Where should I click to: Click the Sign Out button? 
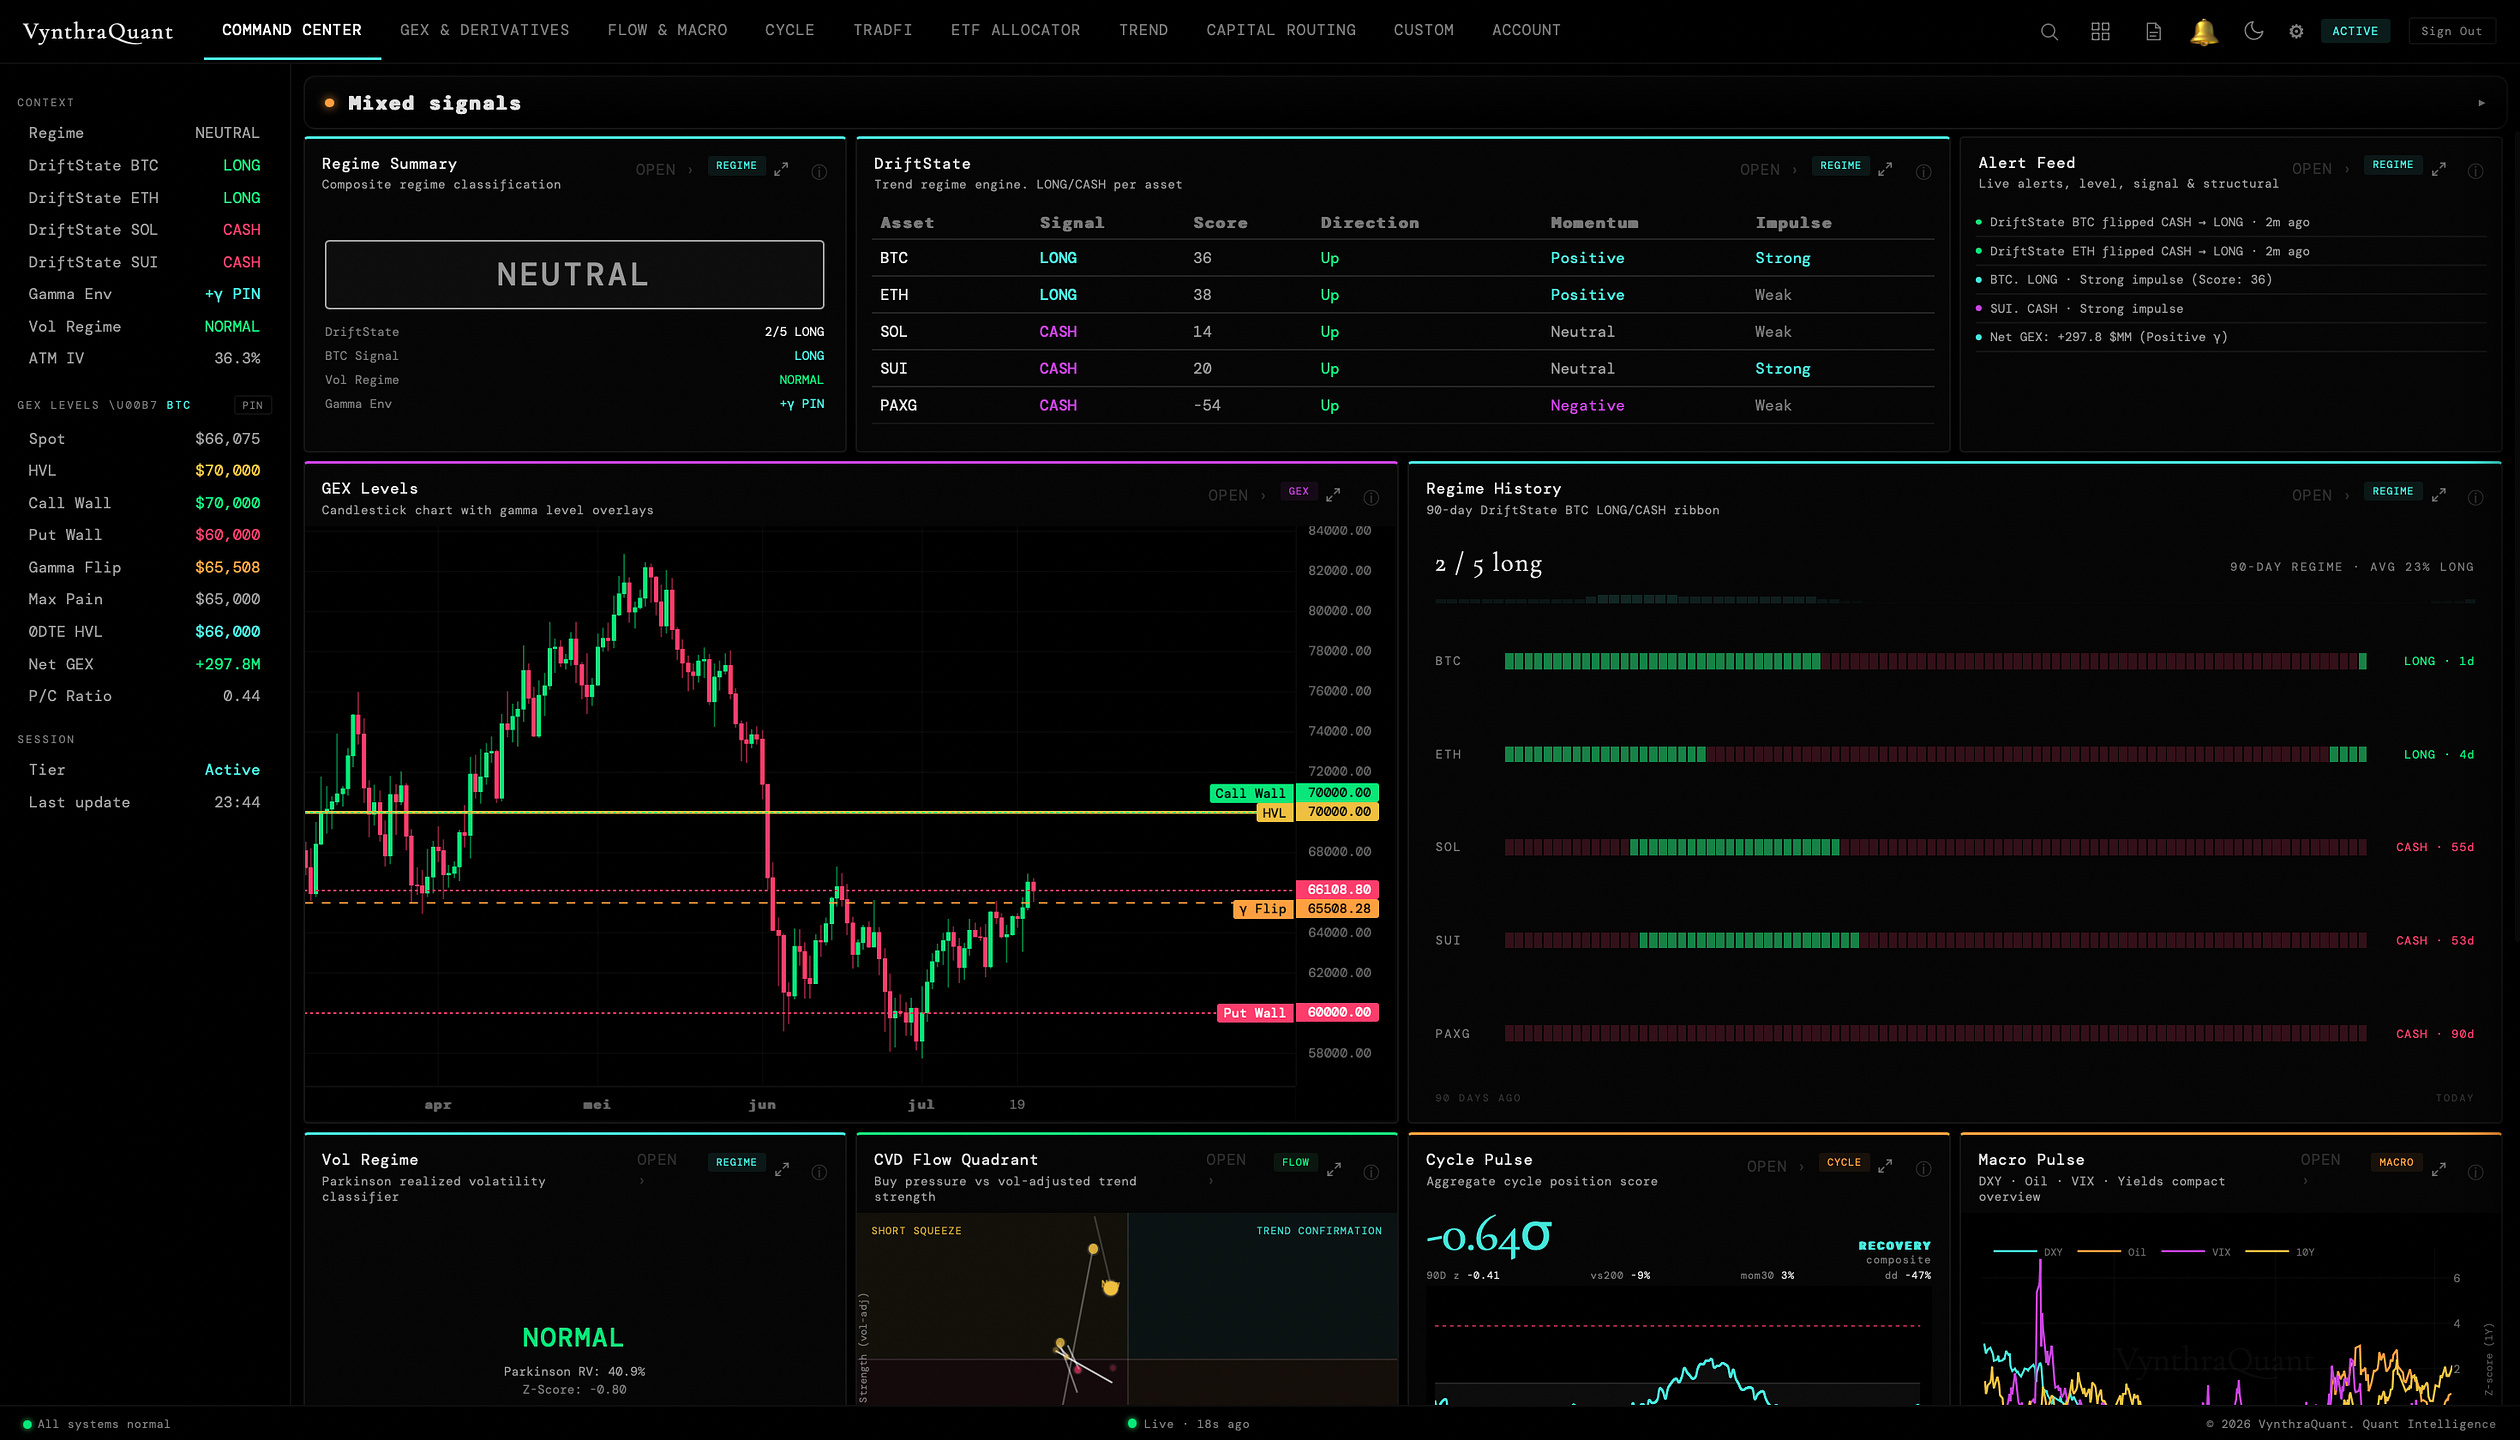pyautogui.click(x=2451, y=31)
